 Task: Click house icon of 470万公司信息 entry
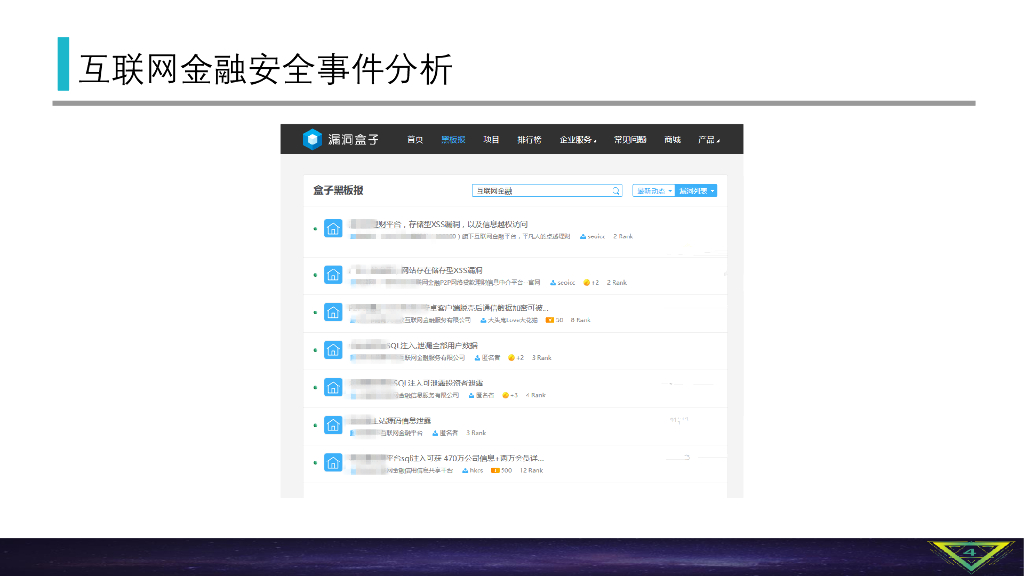[333, 463]
